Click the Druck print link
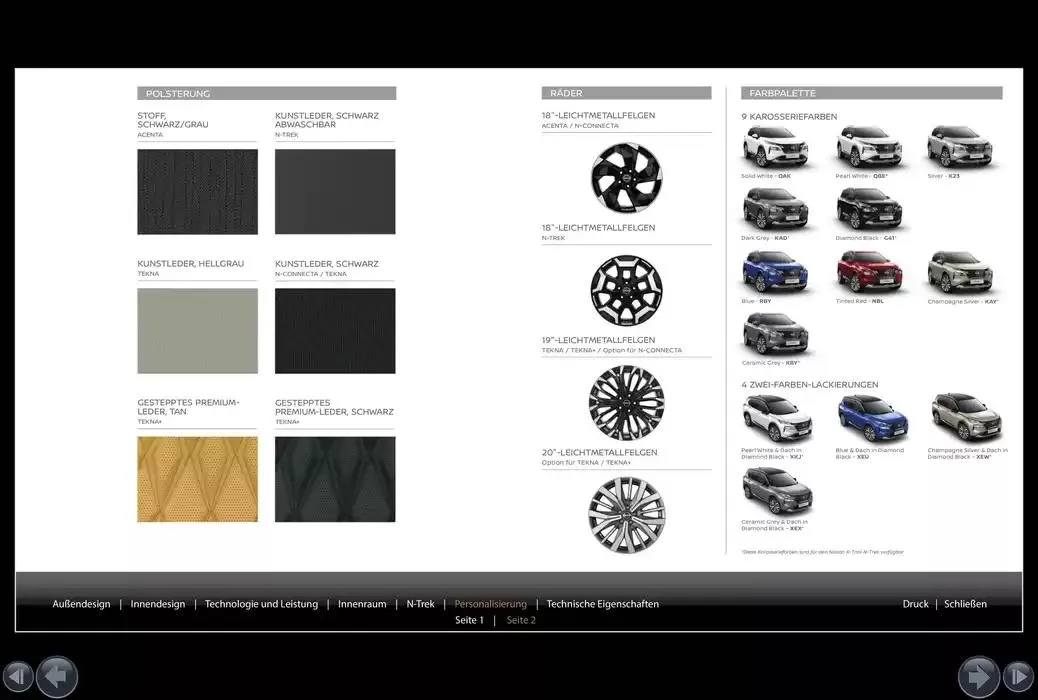 [915, 604]
